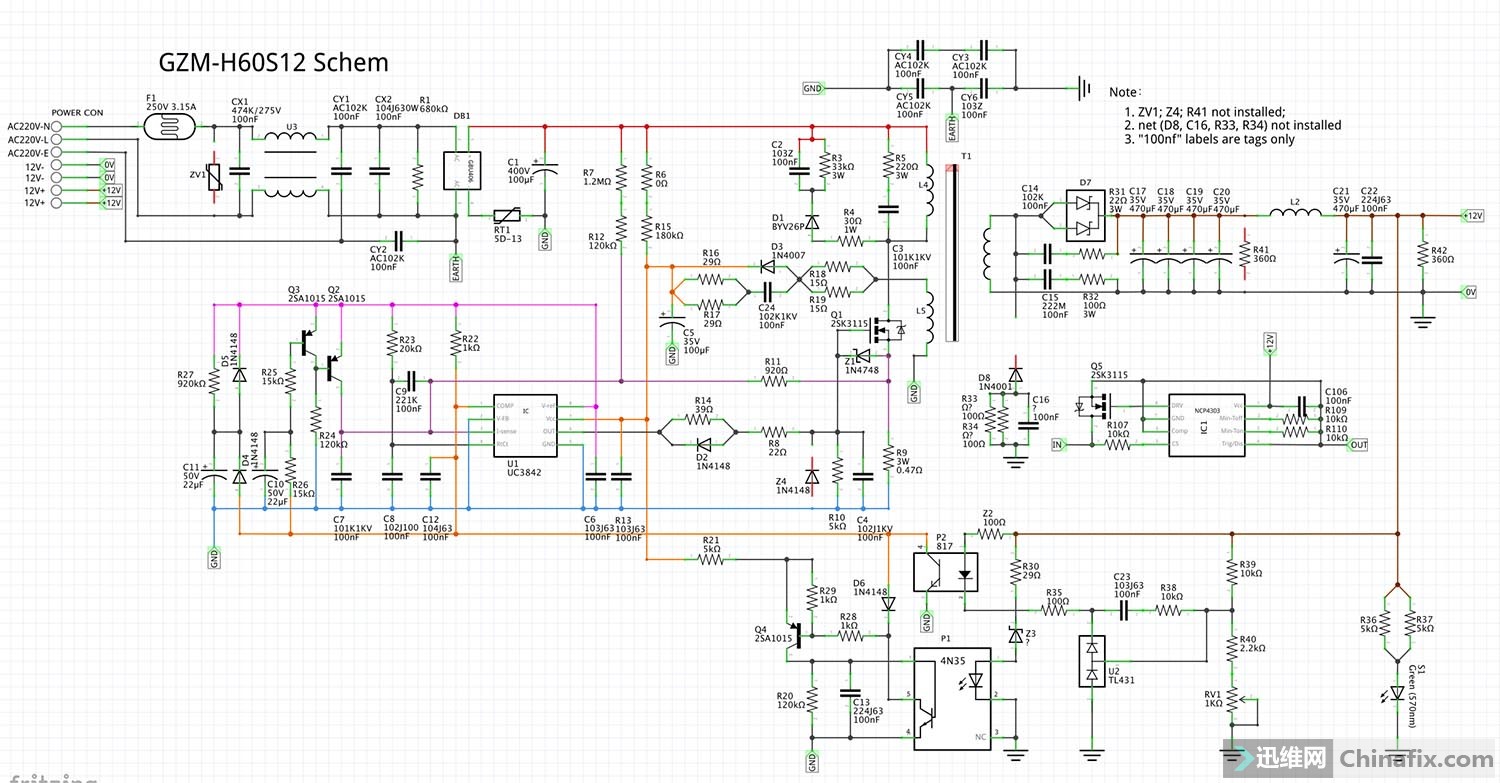Select the AC220V-L connector pin
The image size is (1500, 783).
click(56, 139)
